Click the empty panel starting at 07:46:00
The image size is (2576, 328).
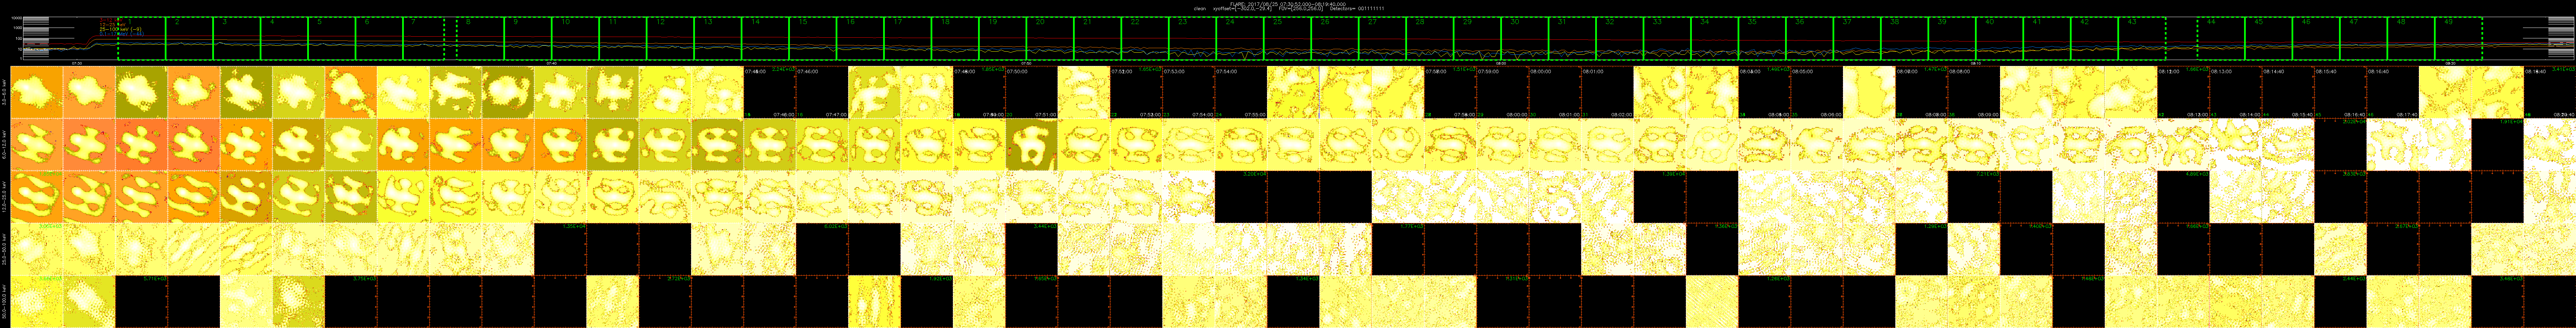pyautogui.click(x=822, y=92)
